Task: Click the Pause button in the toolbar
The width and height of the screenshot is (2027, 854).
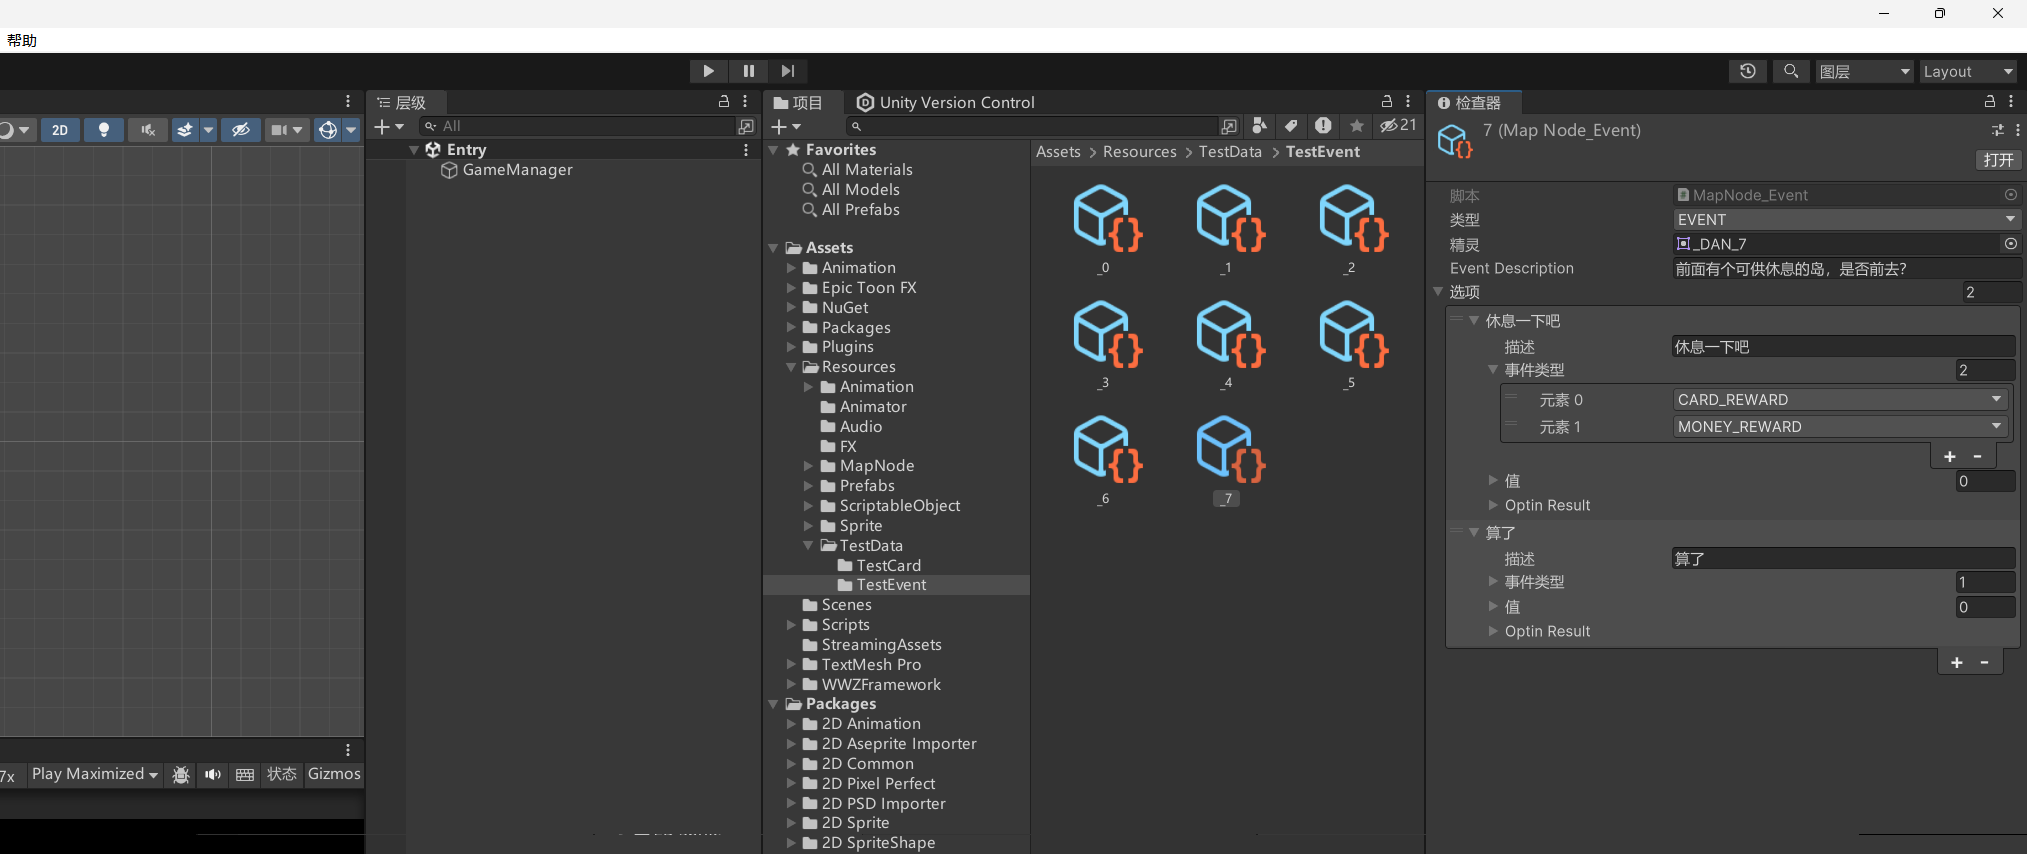Action: (x=748, y=71)
